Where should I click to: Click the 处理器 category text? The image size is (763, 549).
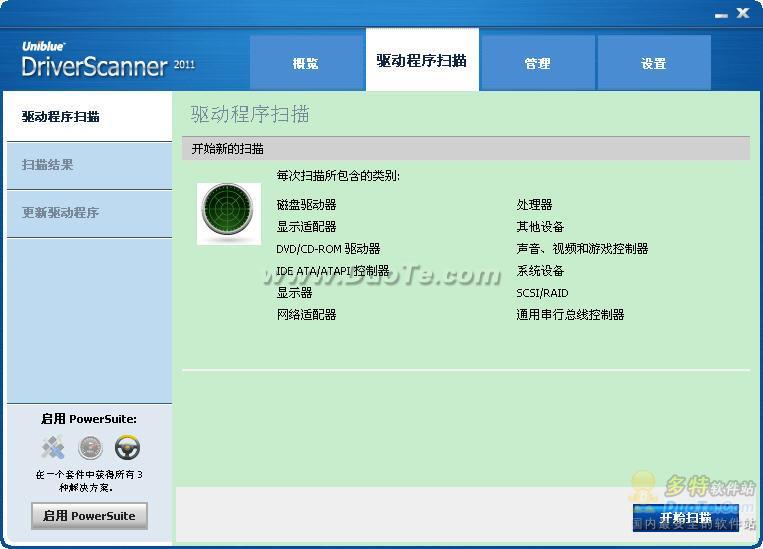click(x=534, y=204)
